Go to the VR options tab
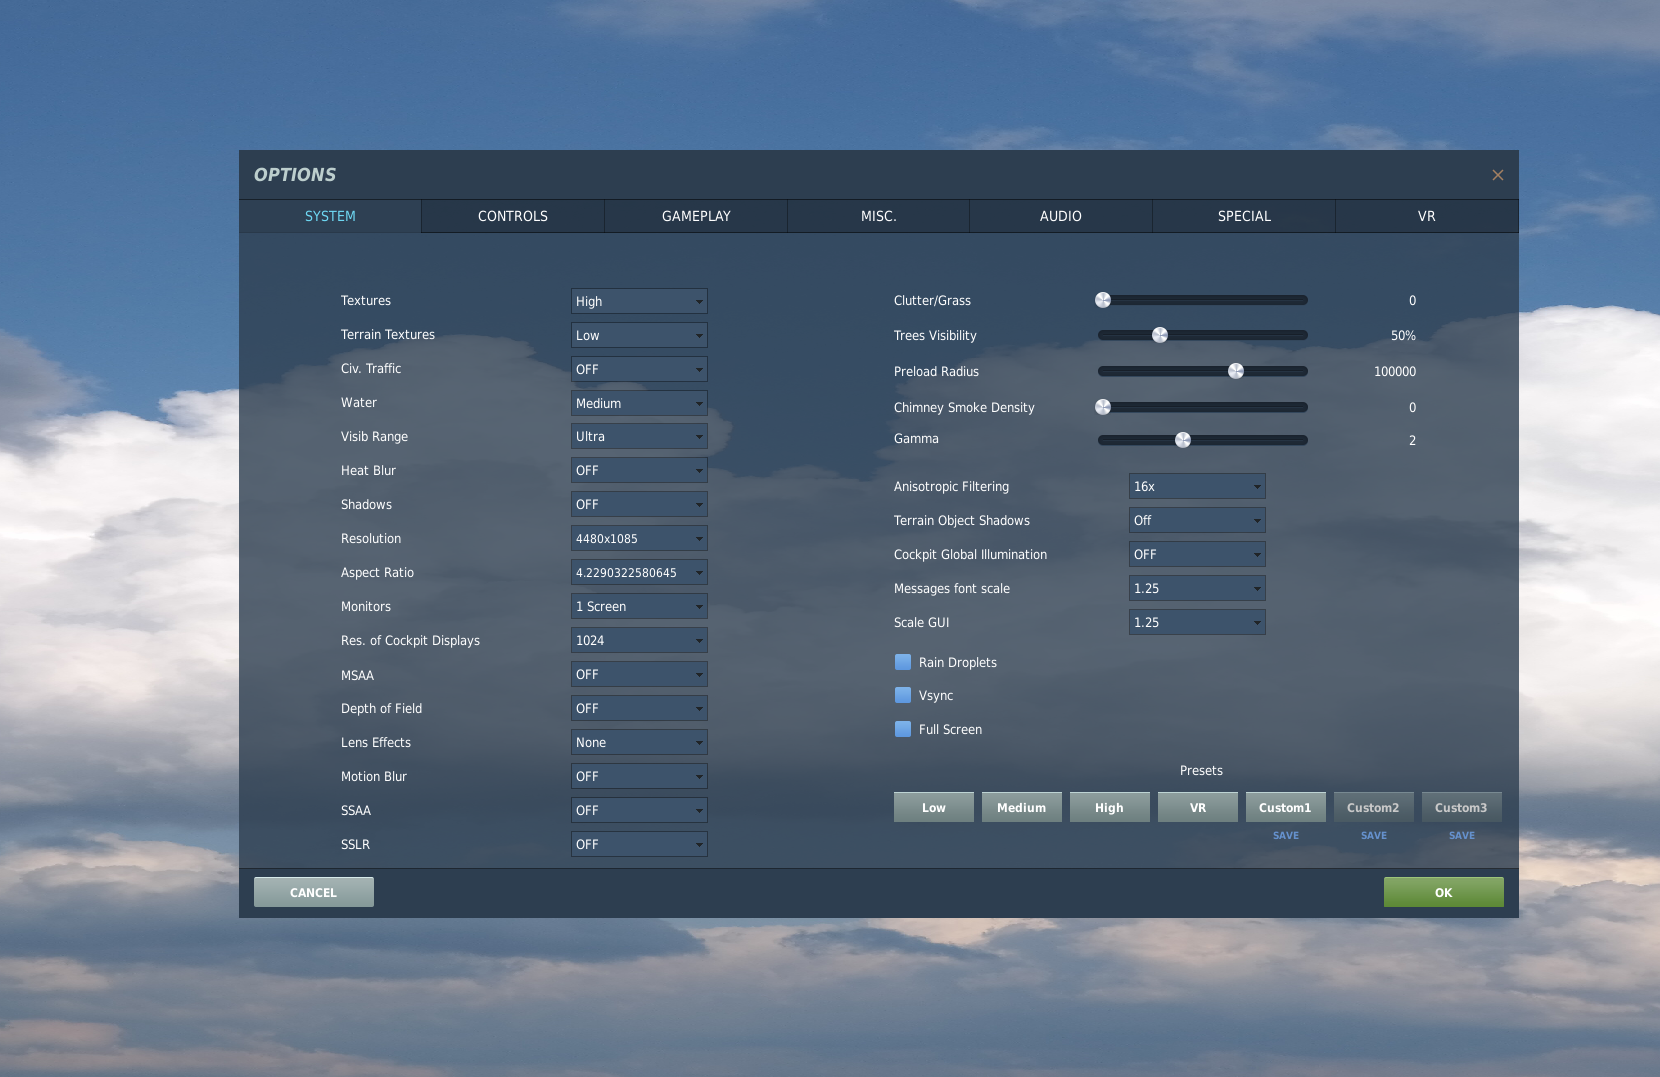 tap(1426, 216)
